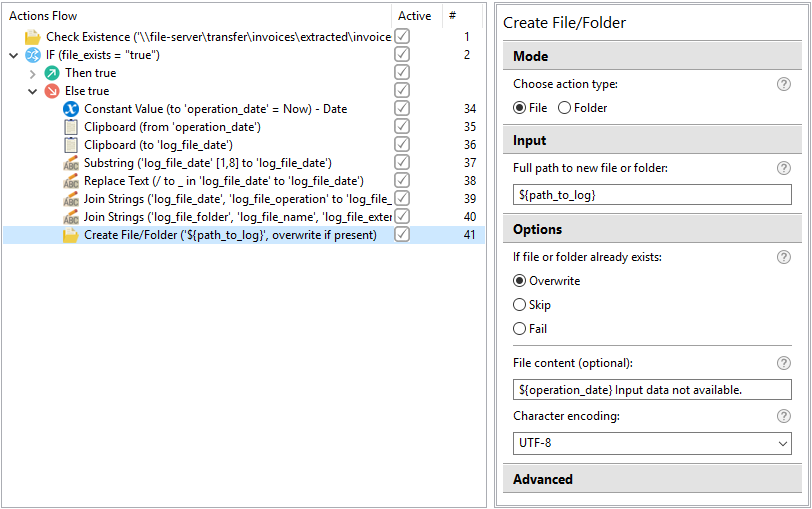Open help for File content field

tap(784, 363)
